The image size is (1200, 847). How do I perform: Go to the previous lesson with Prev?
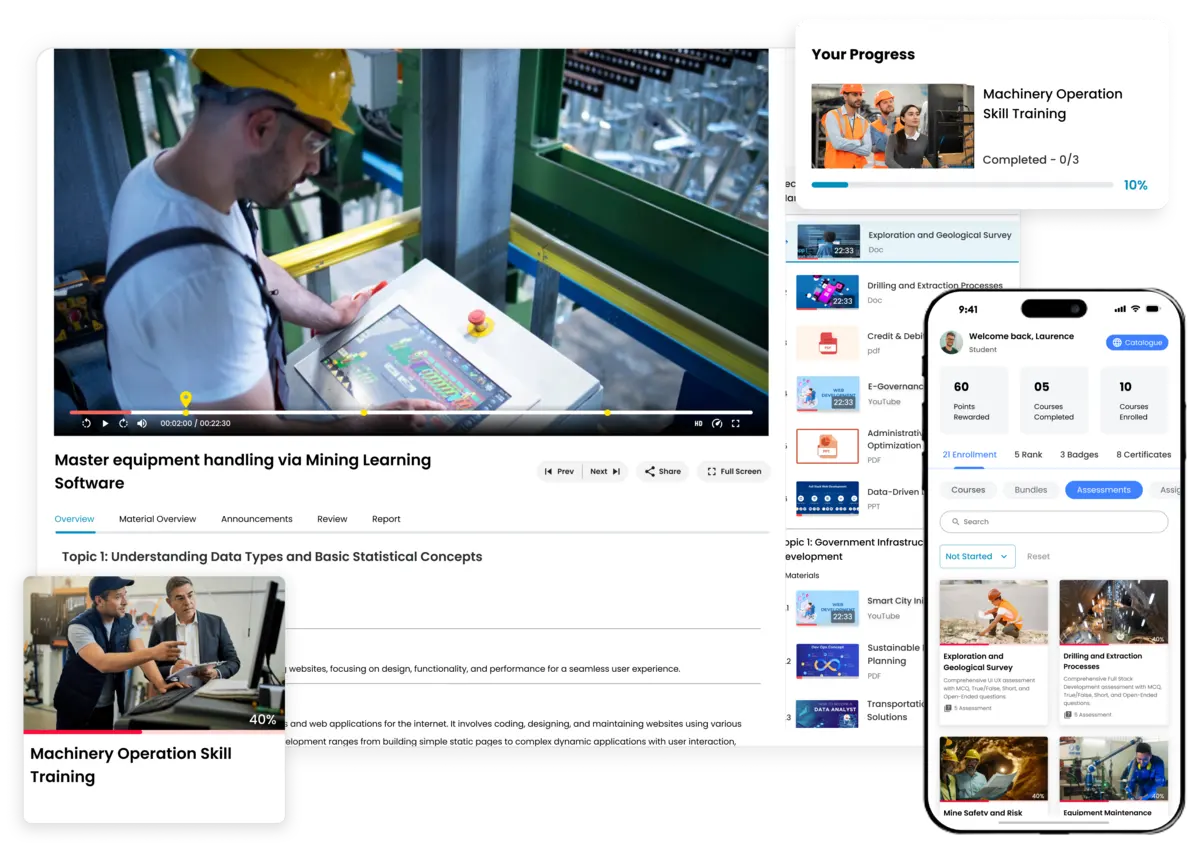point(559,471)
